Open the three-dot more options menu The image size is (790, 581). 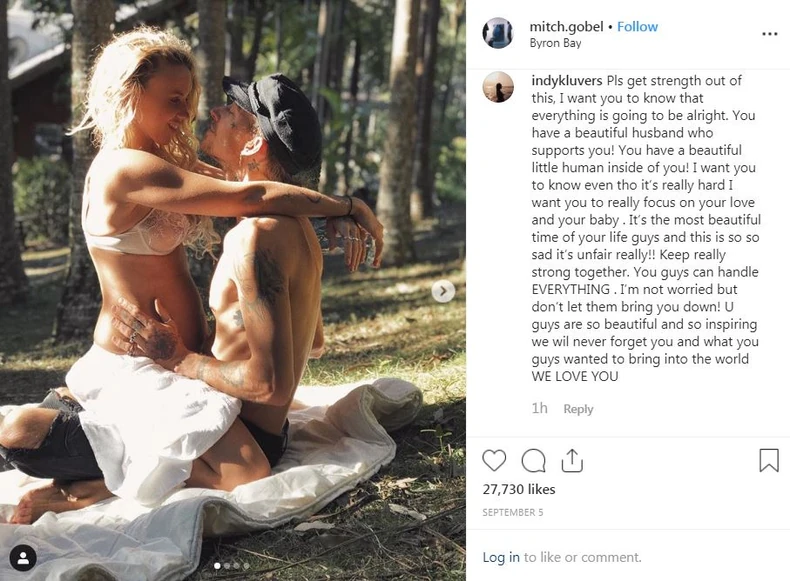click(769, 34)
